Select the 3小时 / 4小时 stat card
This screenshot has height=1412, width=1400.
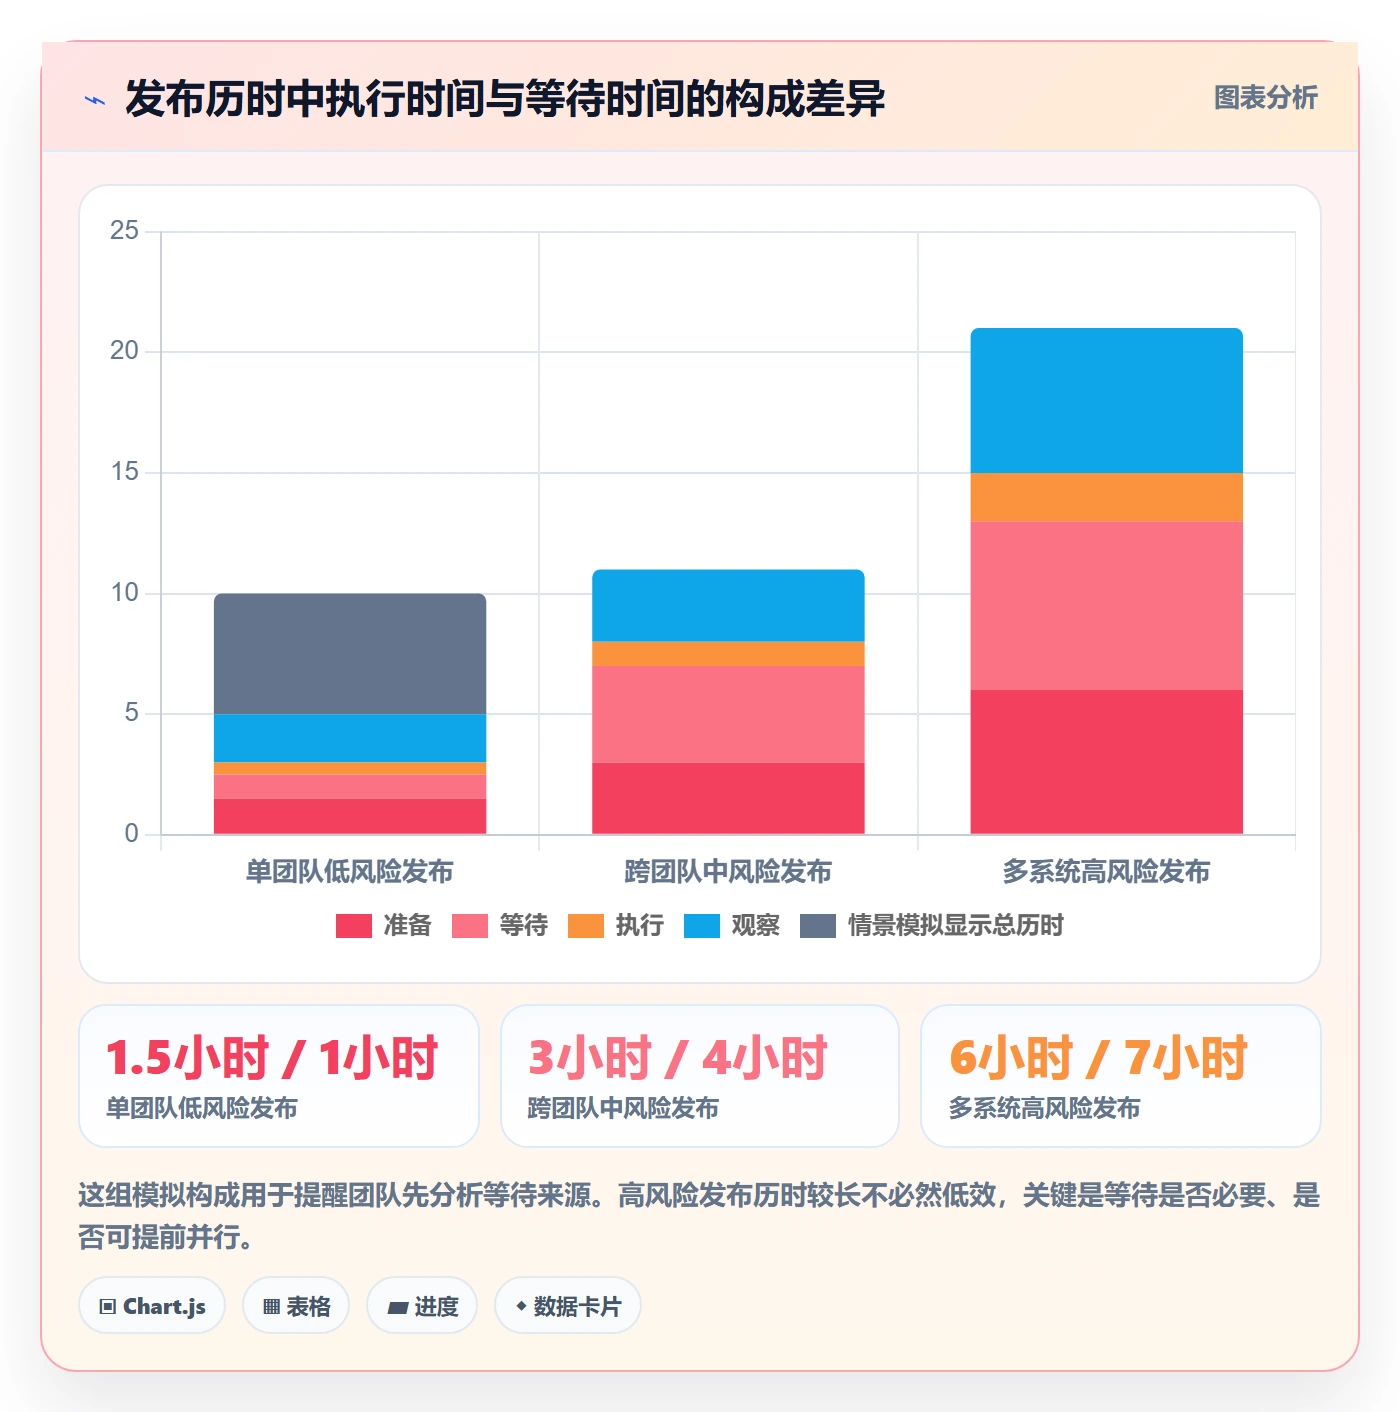click(700, 1076)
